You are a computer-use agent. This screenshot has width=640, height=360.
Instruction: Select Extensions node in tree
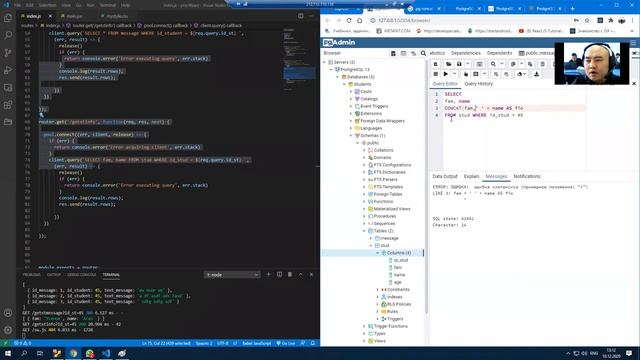tap(371, 113)
